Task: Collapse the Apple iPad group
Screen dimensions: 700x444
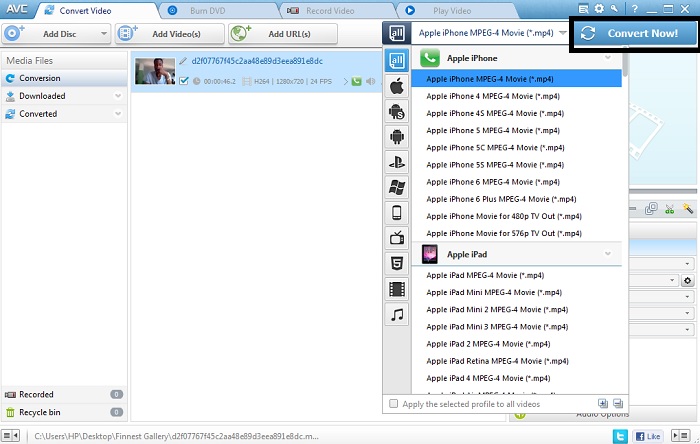Action: coord(608,253)
